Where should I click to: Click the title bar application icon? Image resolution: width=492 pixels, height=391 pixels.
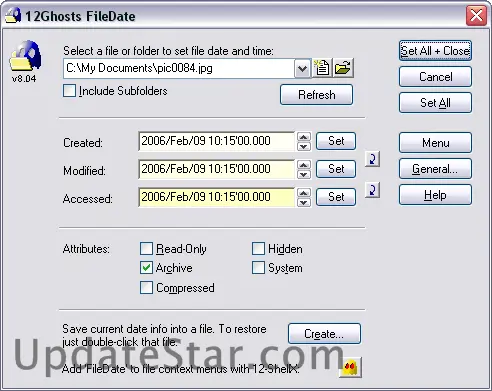13,15
